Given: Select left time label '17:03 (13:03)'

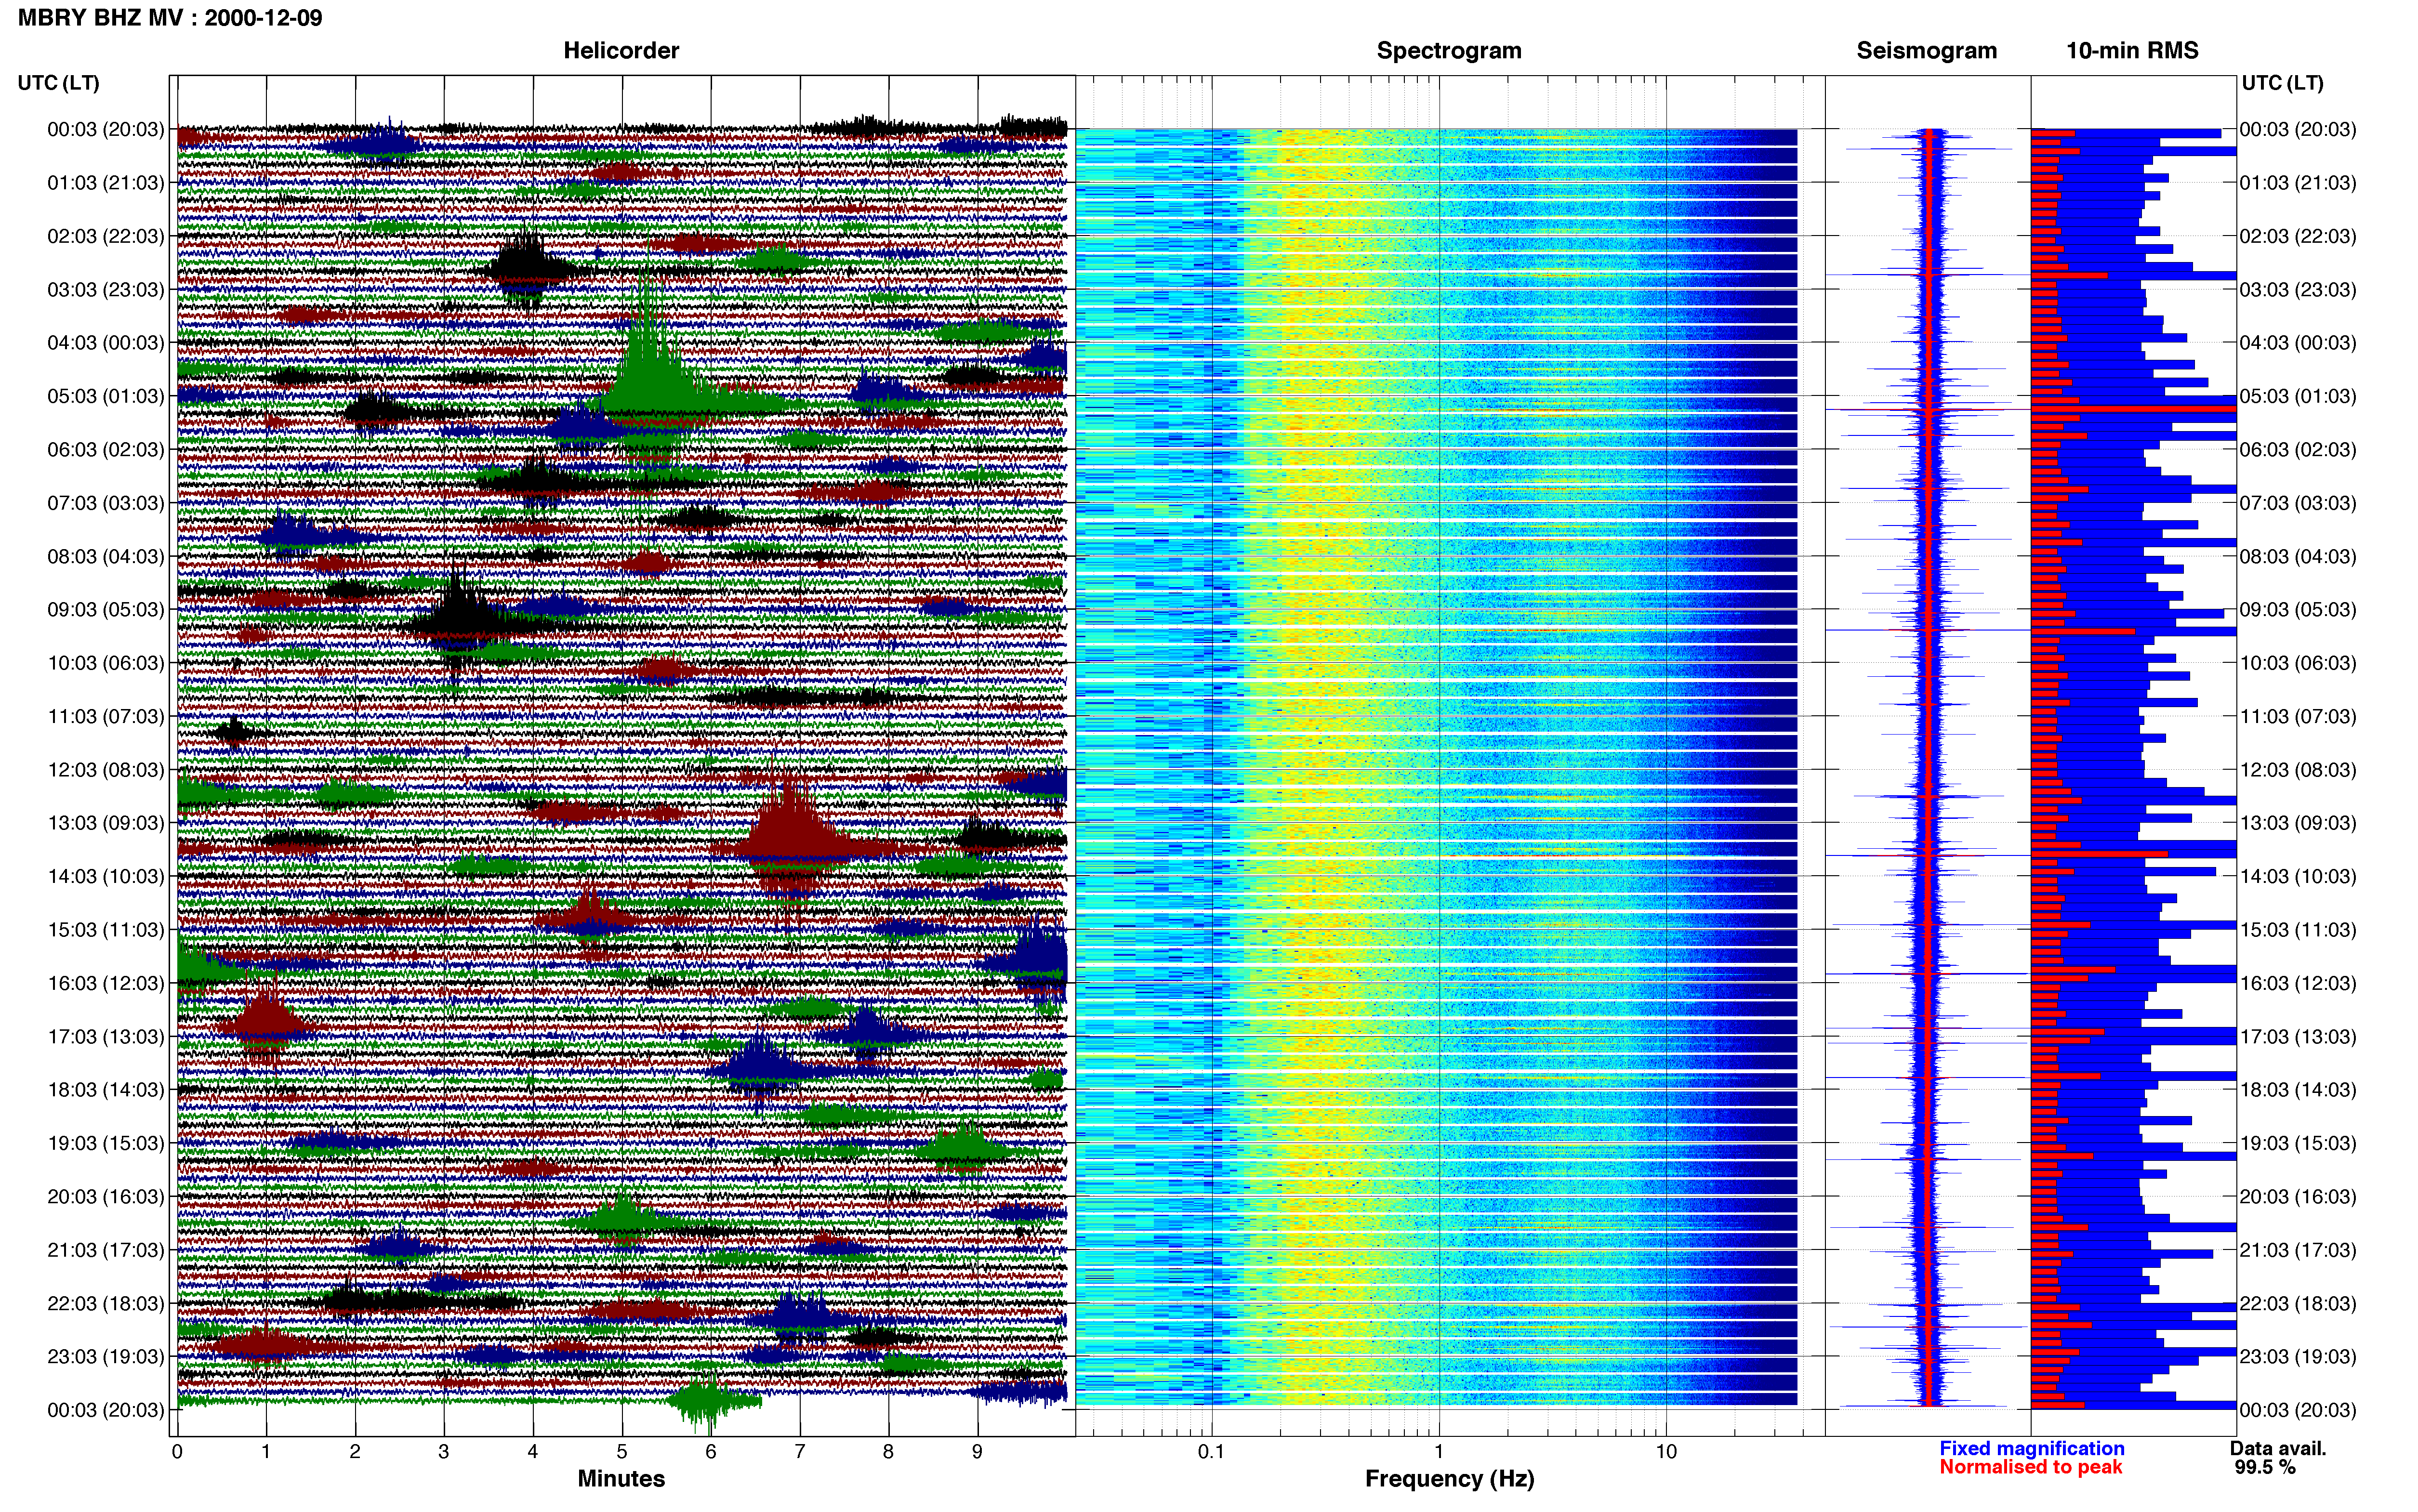Looking at the screenshot, I should coord(105,1036).
